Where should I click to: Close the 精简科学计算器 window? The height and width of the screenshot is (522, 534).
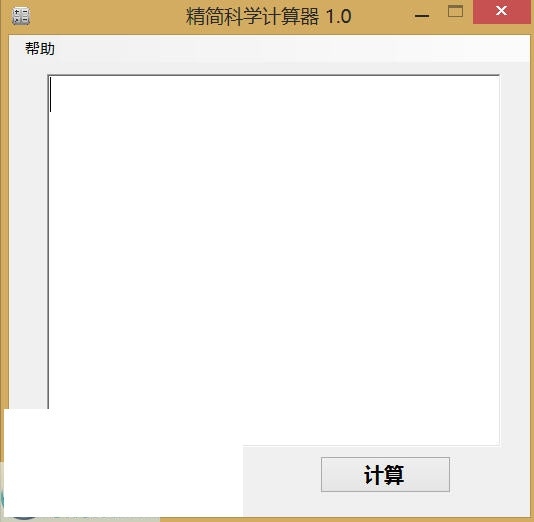point(501,12)
